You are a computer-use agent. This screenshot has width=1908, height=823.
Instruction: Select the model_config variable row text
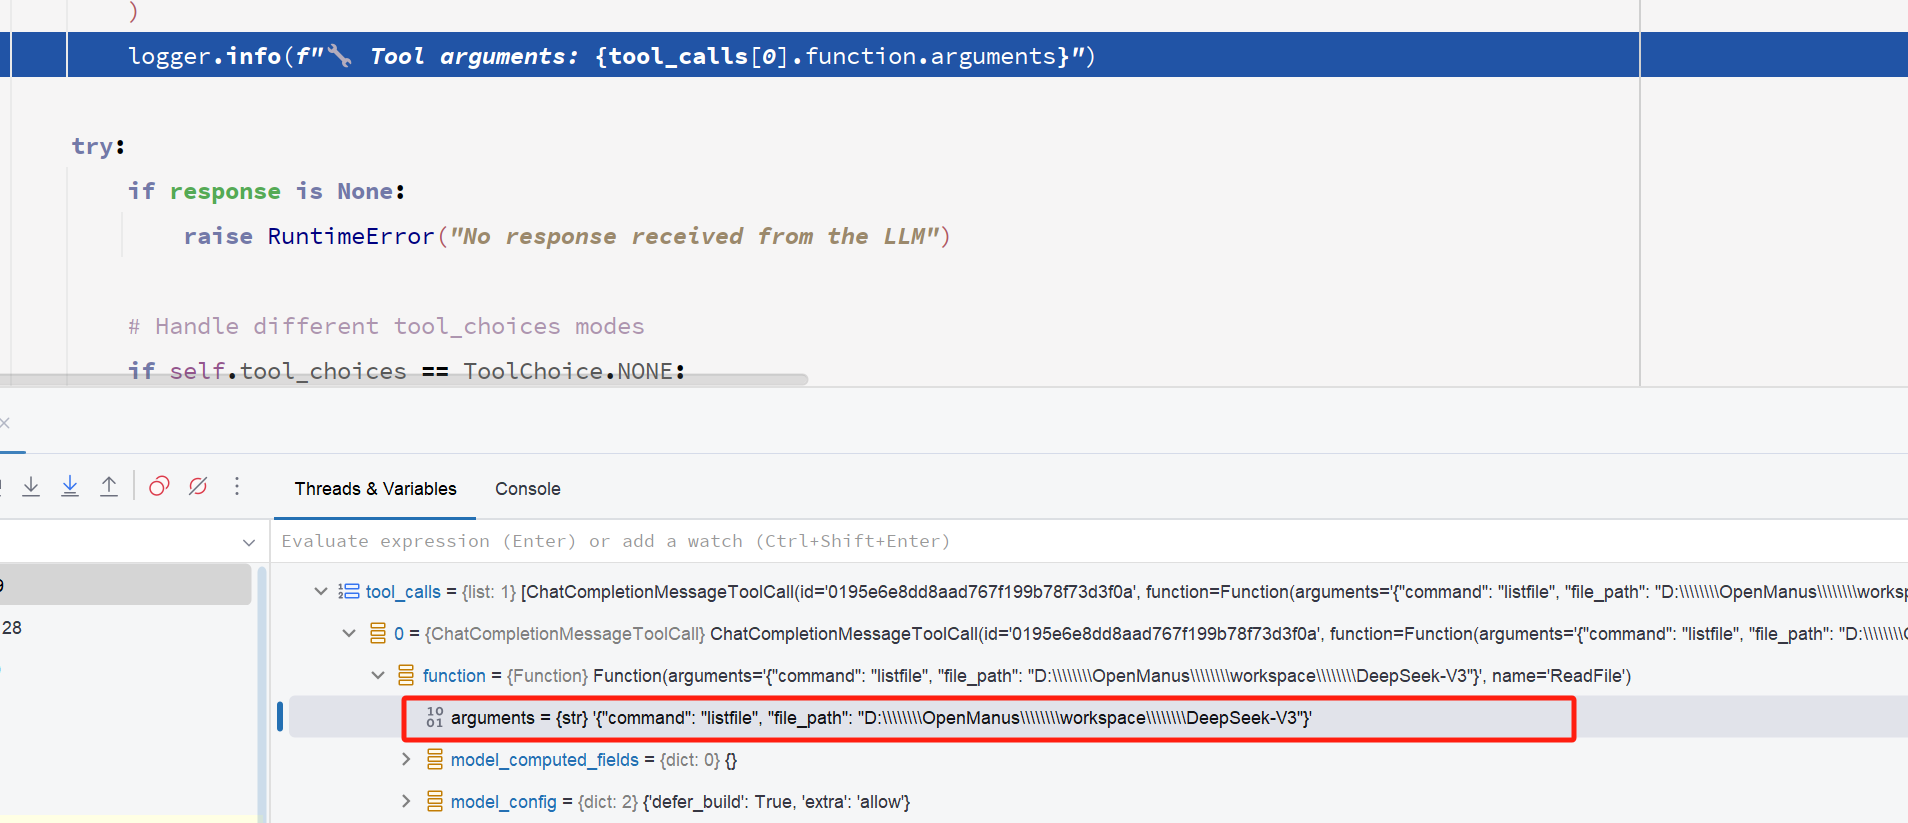680,802
